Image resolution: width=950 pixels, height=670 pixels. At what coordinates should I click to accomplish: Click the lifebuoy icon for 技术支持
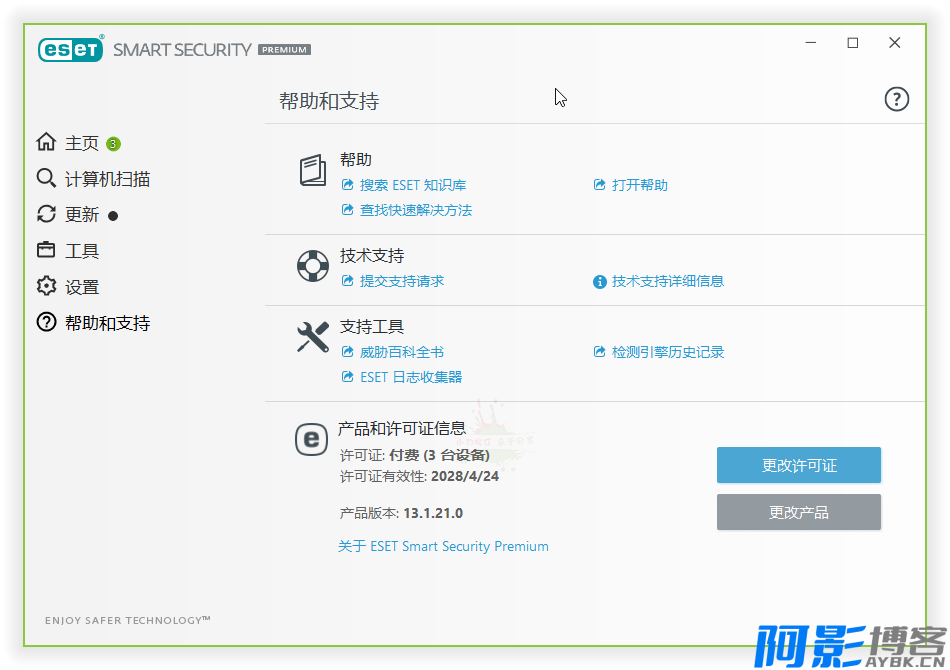click(x=313, y=265)
